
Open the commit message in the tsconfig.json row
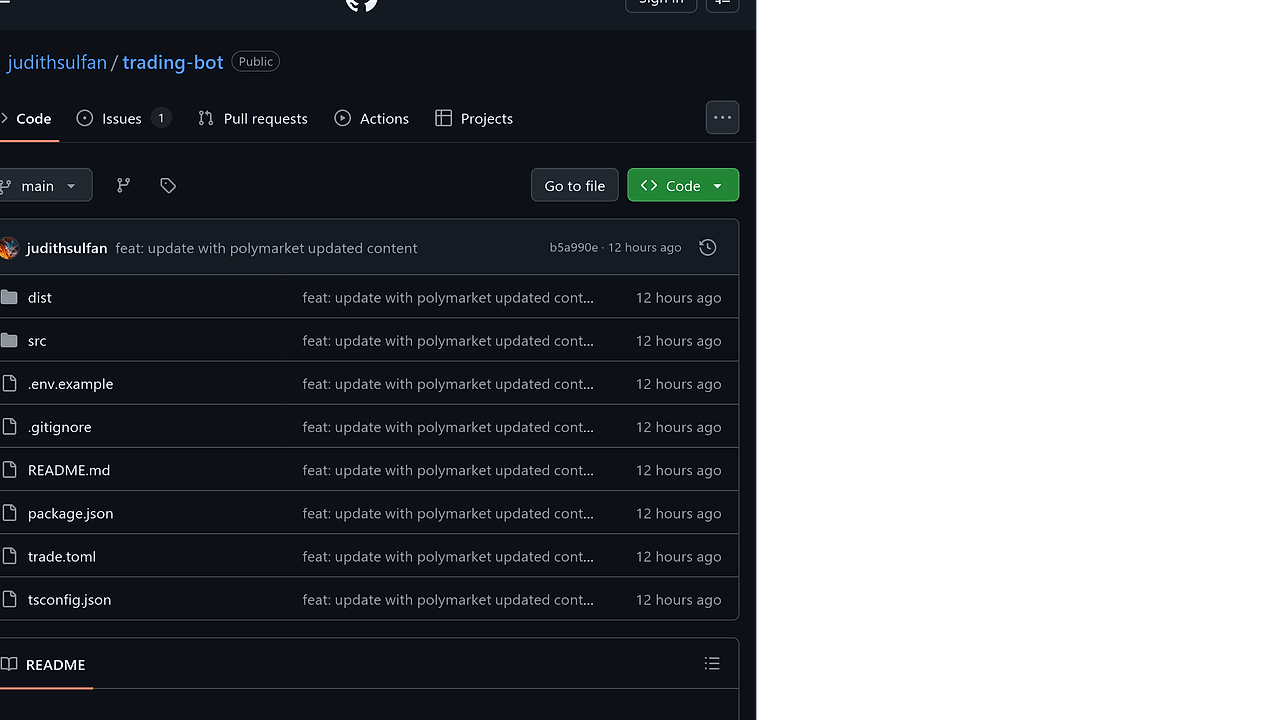pyautogui.click(x=448, y=599)
